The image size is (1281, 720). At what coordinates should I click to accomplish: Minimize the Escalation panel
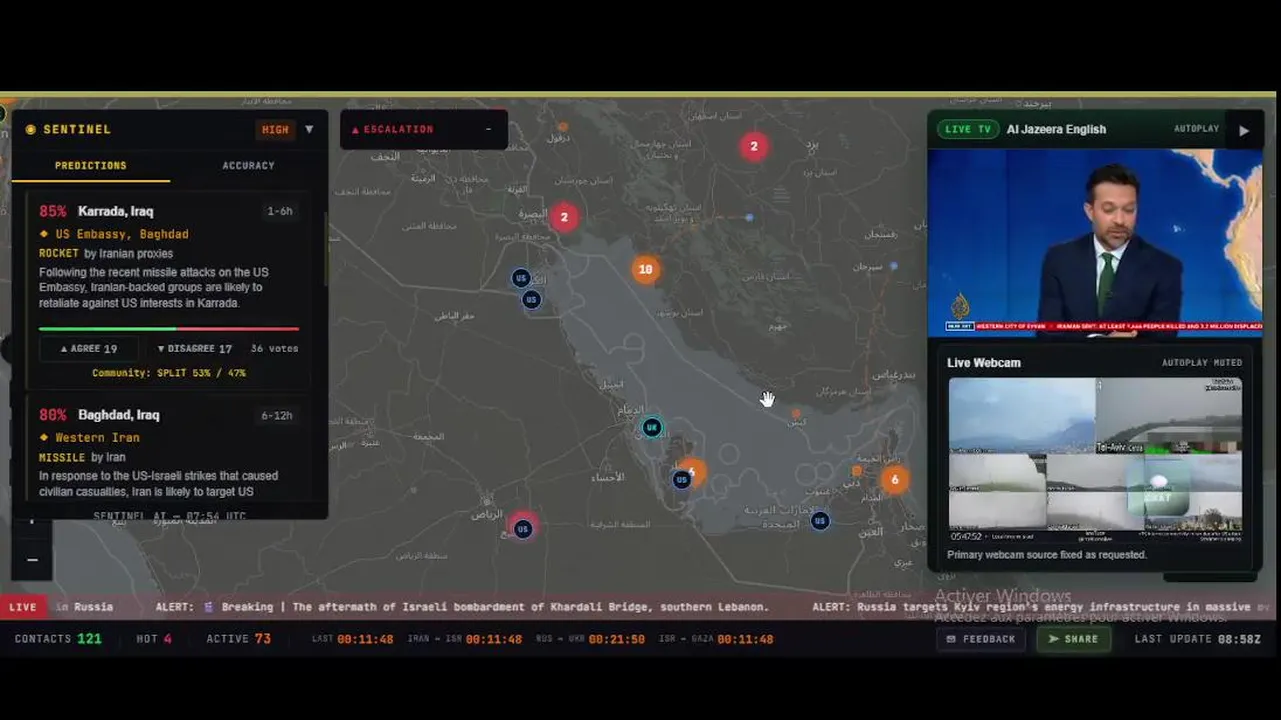488,129
